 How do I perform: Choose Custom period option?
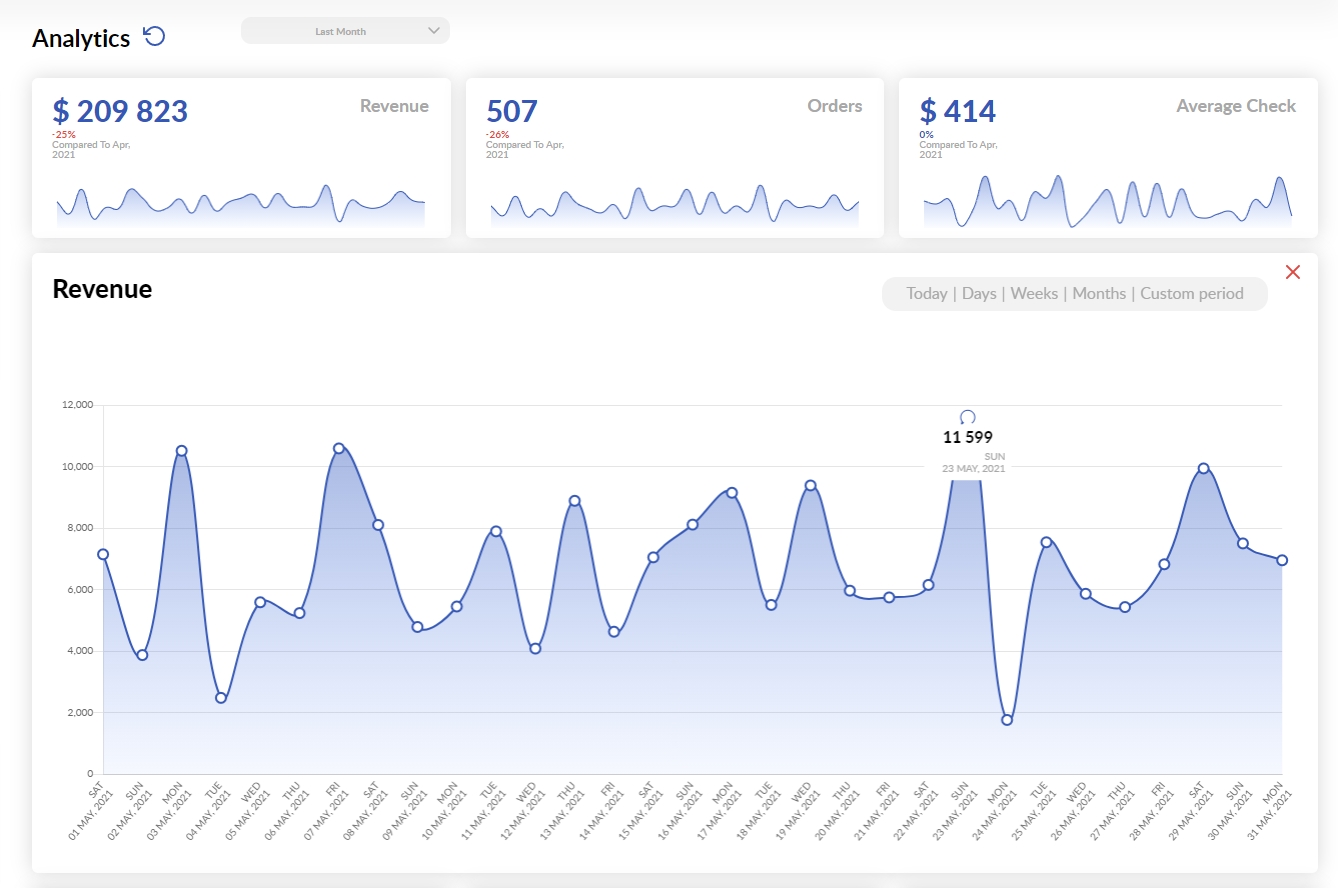(1192, 294)
